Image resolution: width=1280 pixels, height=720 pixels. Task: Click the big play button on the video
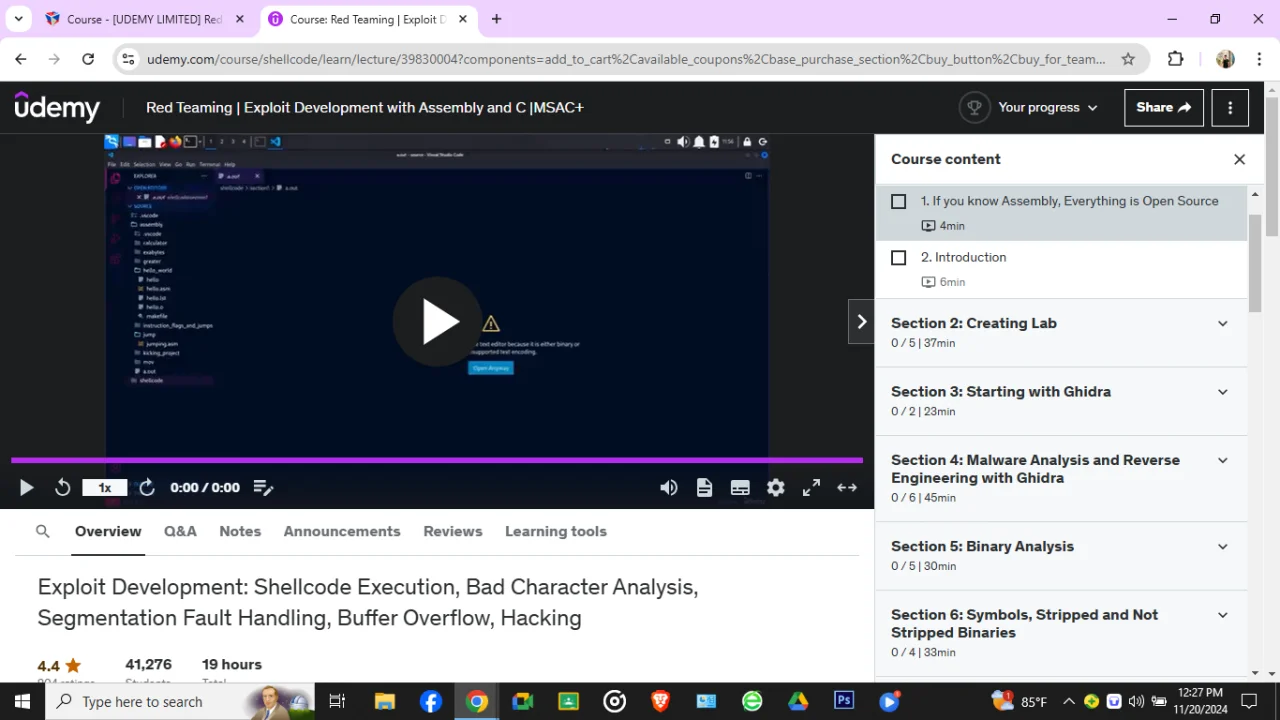point(437,322)
